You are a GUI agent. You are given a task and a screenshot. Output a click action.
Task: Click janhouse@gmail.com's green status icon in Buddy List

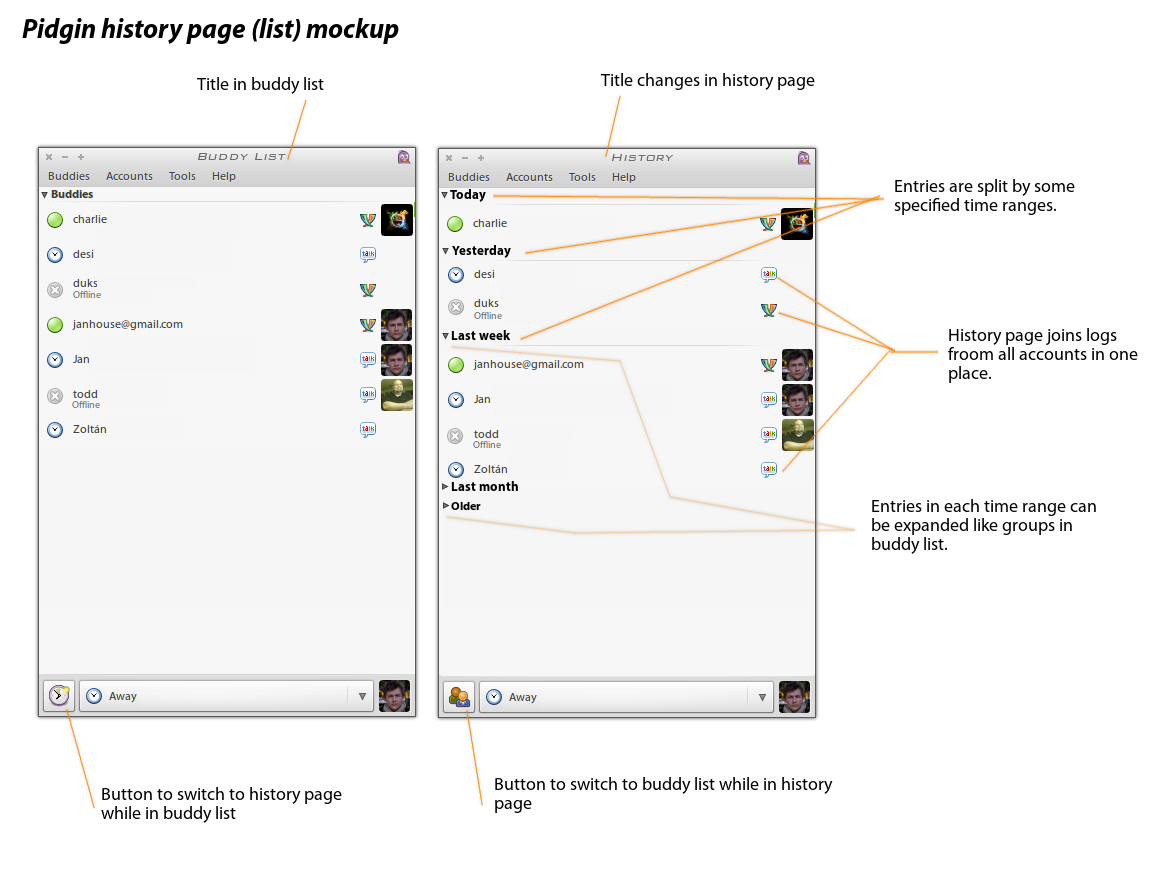(55, 325)
